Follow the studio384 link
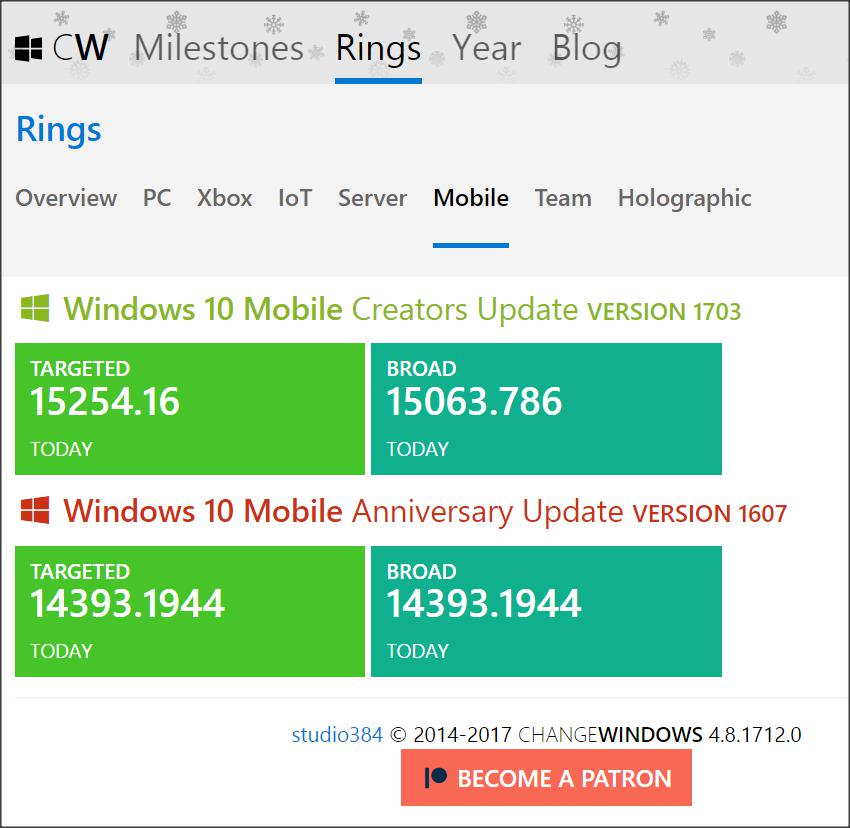Image resolution: width=850 pixels, height=828 pixels. coord(337,735)
